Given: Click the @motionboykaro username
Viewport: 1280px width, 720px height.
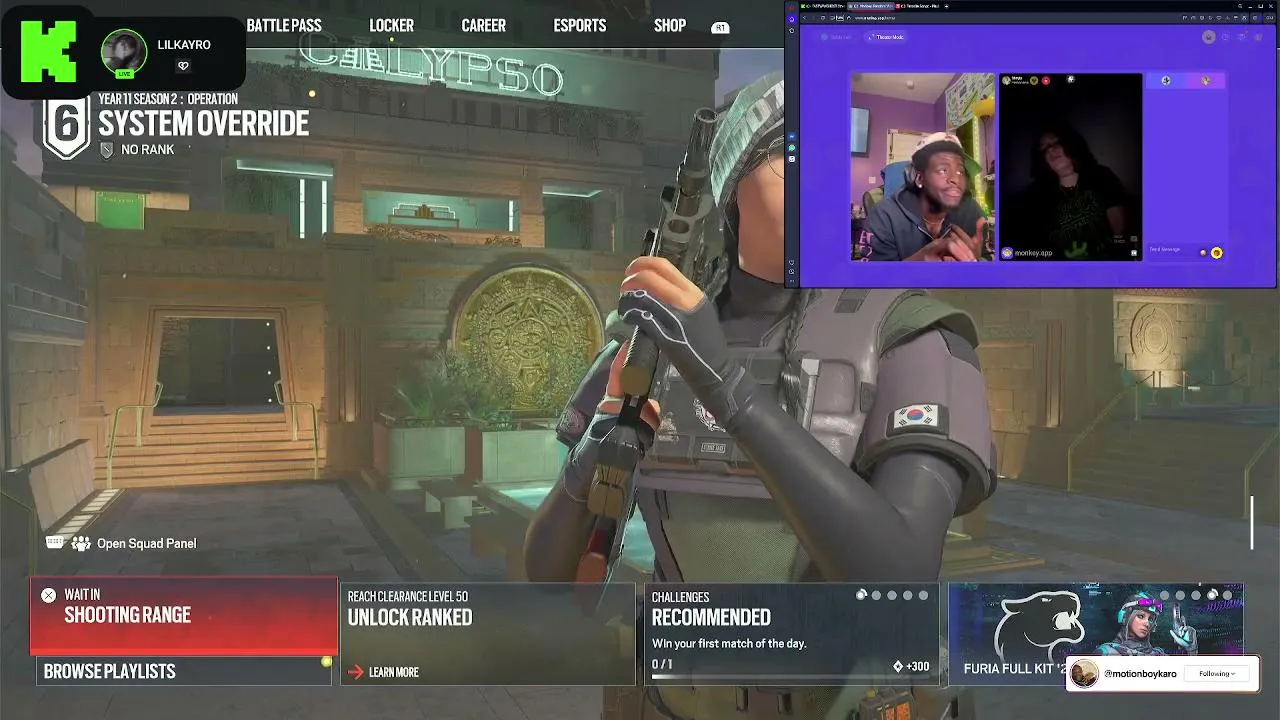Looking at the screenshot, I should [1140, 674].
